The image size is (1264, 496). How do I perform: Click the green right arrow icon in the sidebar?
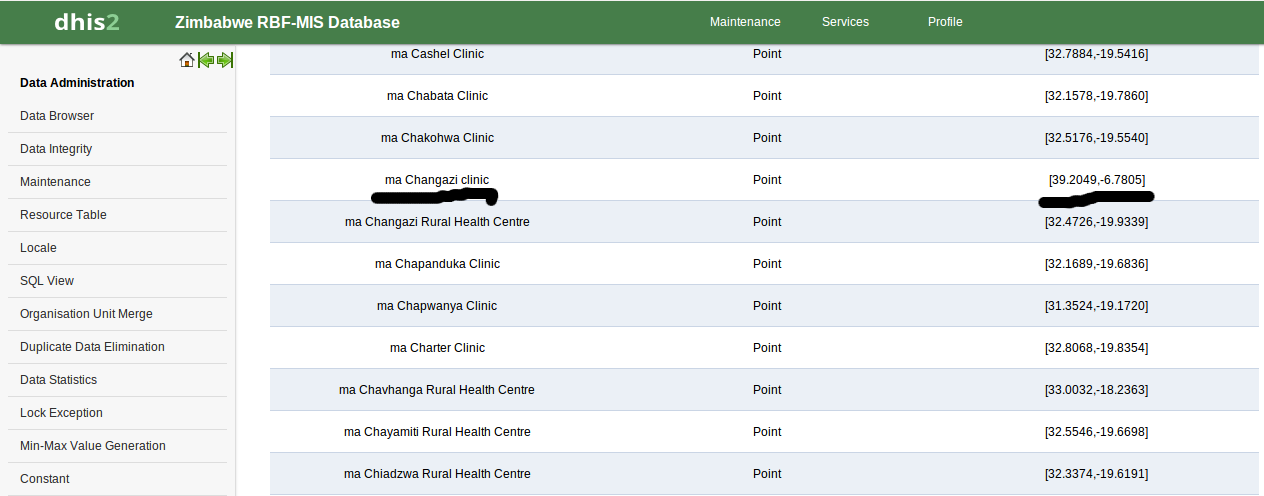[x=225, y=60]
